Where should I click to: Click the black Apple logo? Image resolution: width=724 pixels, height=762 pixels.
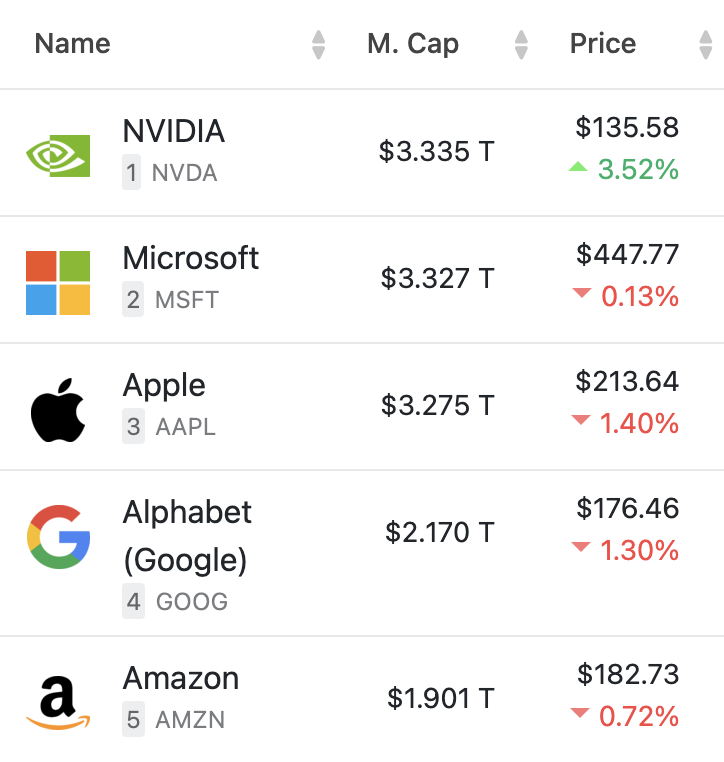pos(58,410)
